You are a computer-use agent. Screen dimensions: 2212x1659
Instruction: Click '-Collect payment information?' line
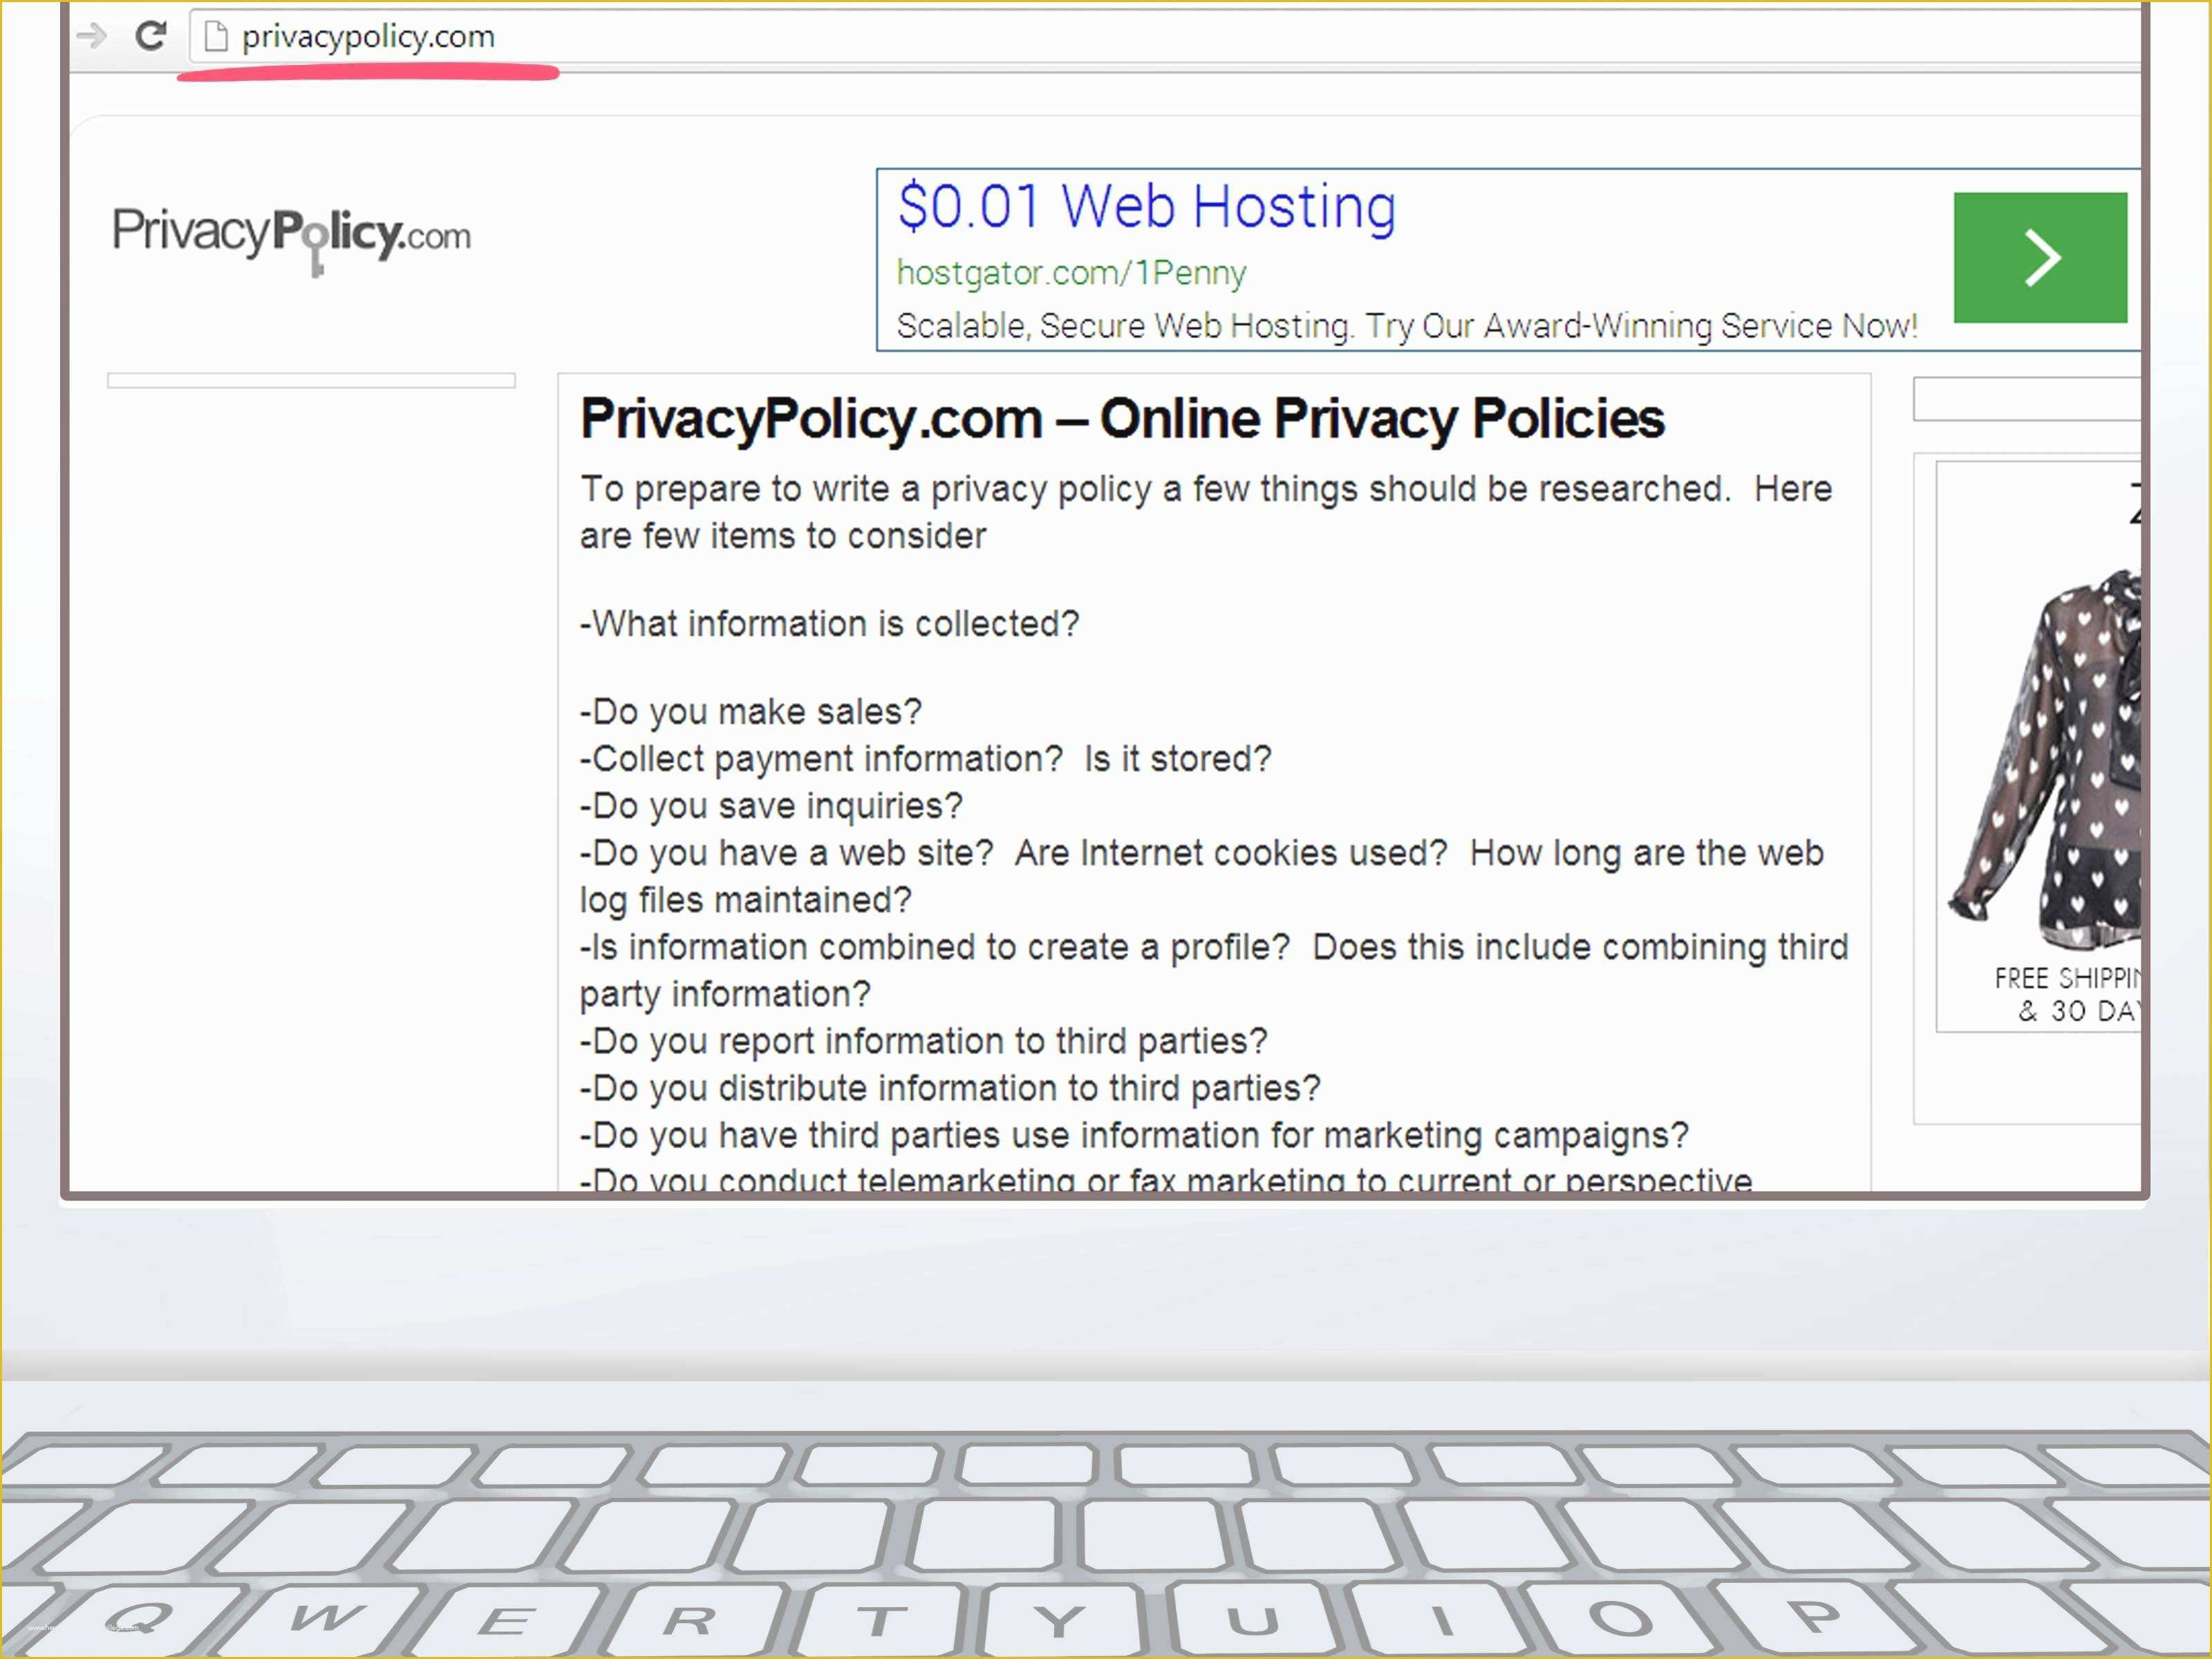925,758
